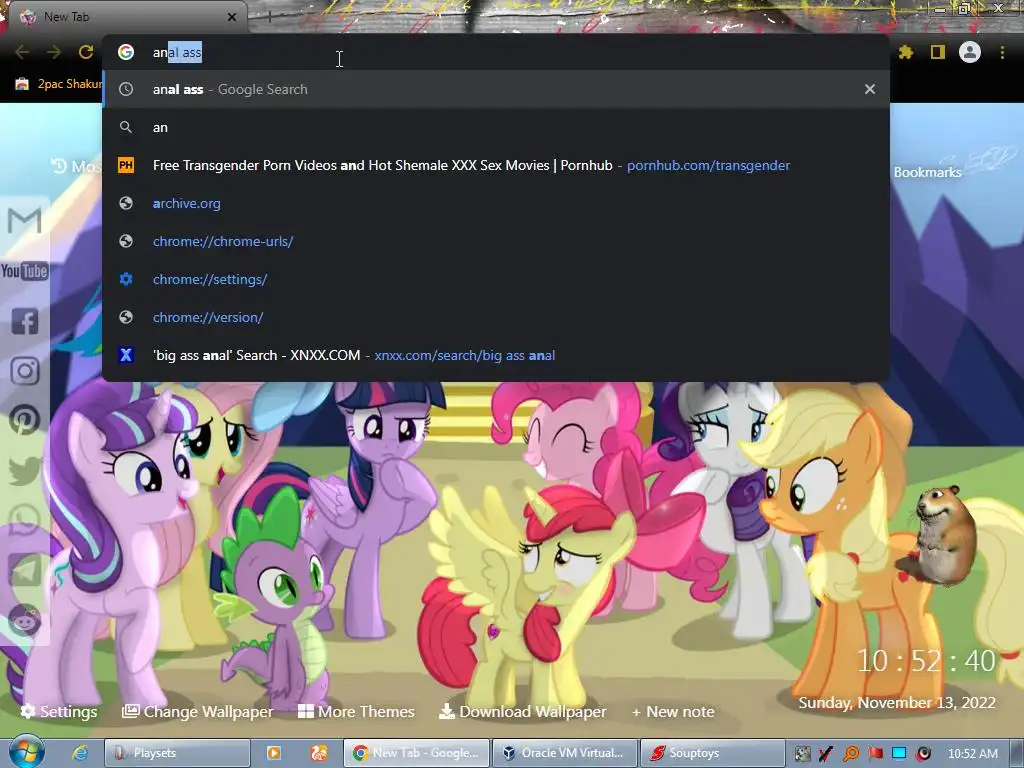Choose the archive.org suggestion

tap(496, 203)
